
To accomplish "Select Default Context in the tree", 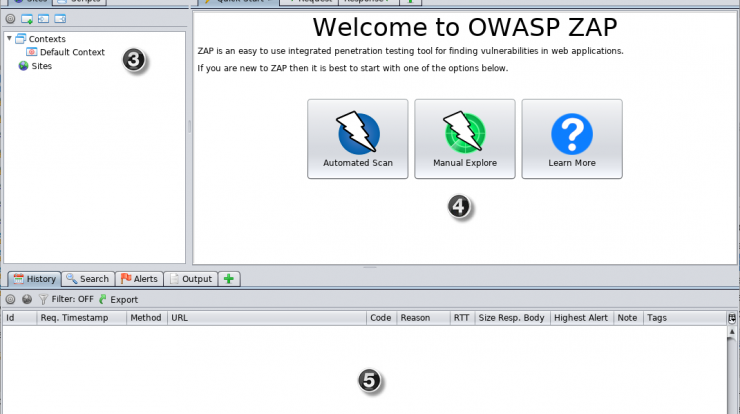I will click(66, 52).
